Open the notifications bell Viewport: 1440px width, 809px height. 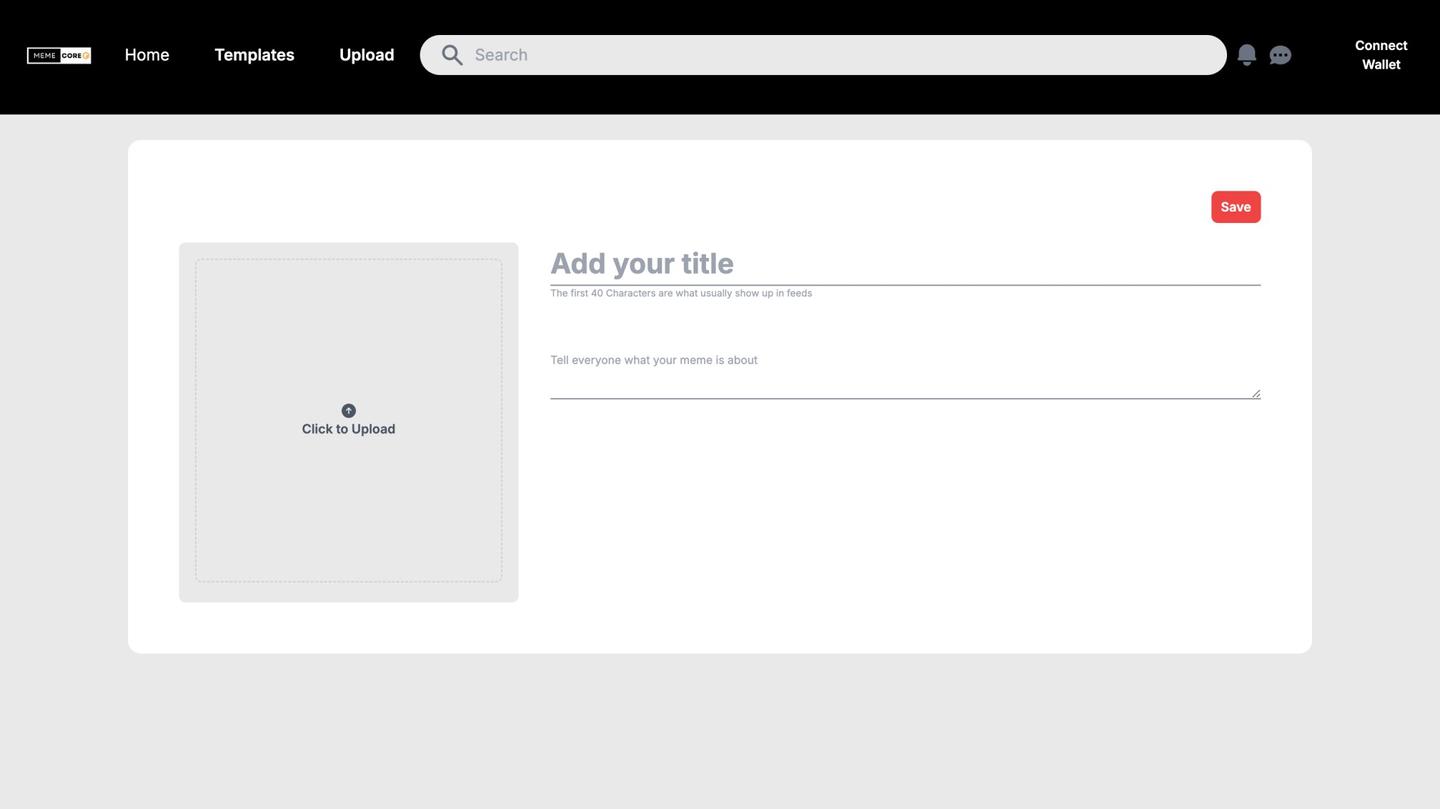1246,55
